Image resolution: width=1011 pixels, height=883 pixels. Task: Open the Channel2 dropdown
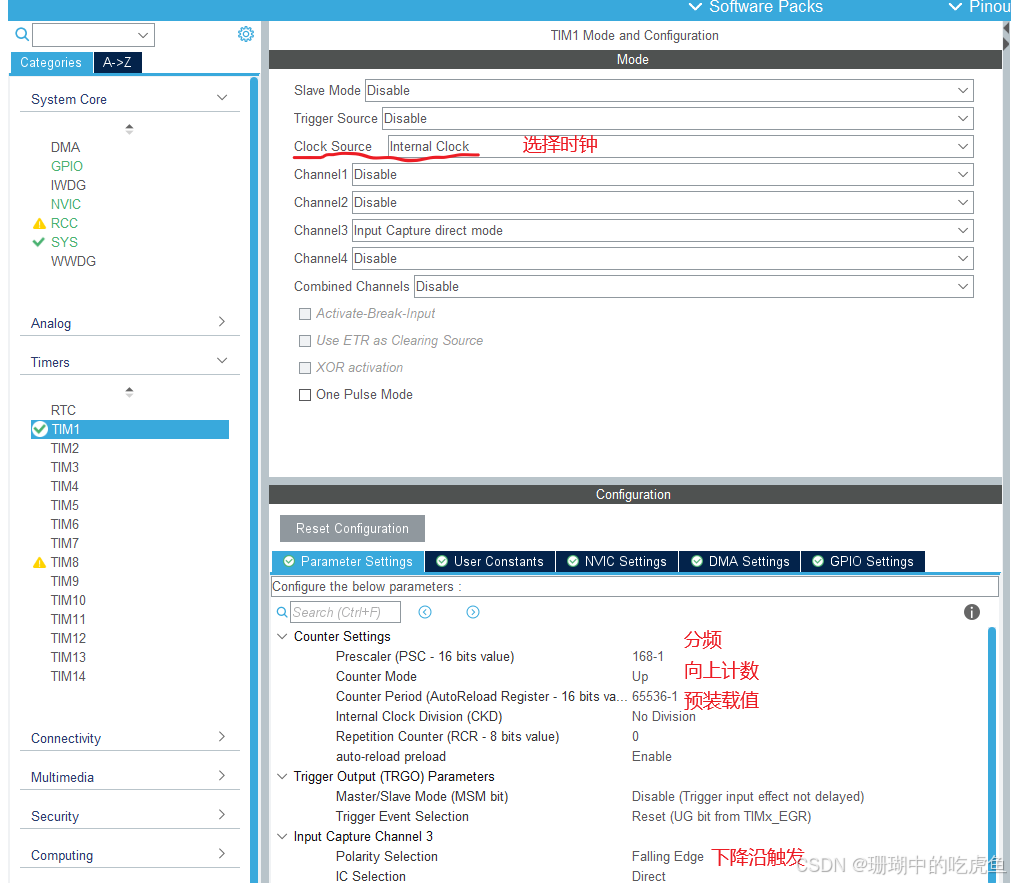[663, 203]
